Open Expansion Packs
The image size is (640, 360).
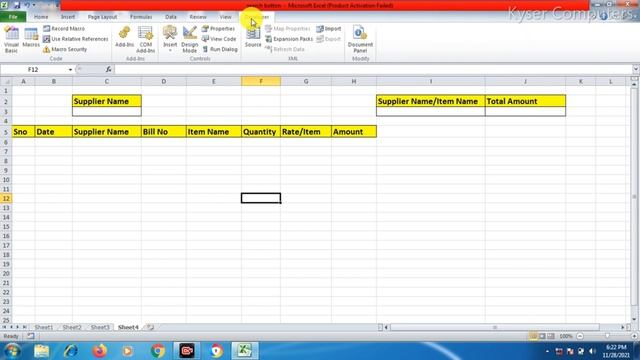pos(289,39)
